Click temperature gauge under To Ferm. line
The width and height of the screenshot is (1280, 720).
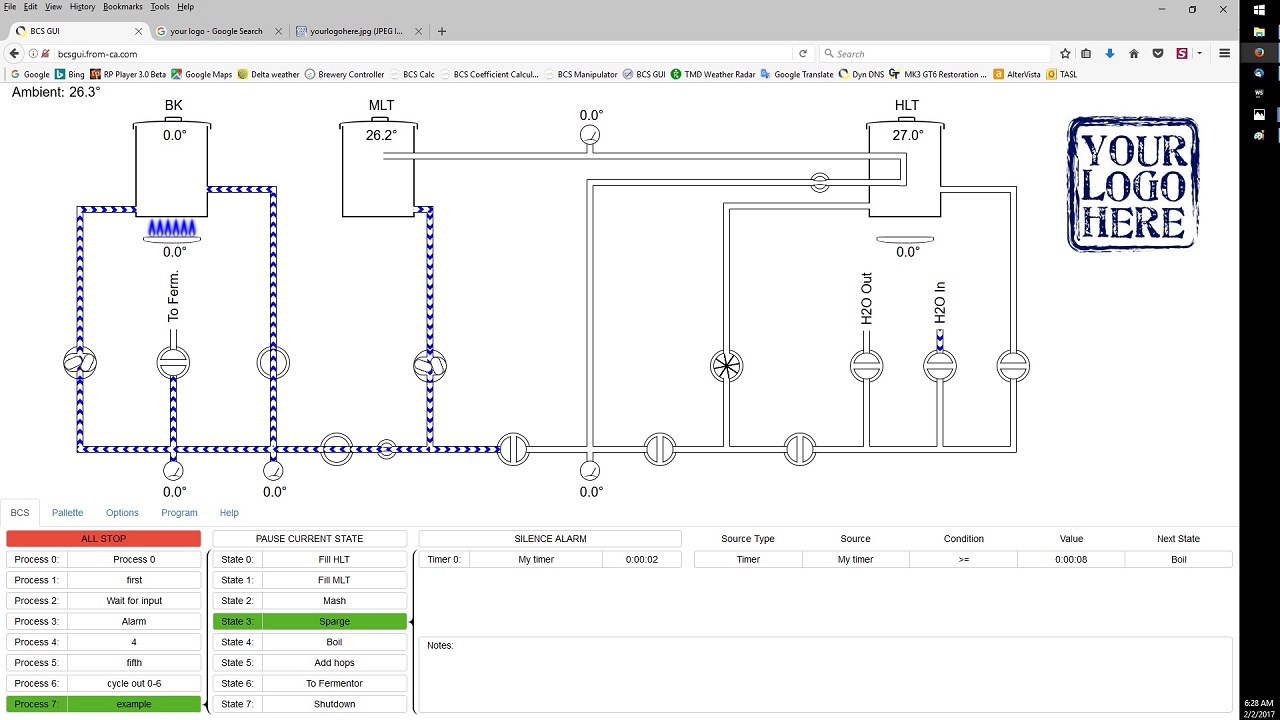click(173, 470)
